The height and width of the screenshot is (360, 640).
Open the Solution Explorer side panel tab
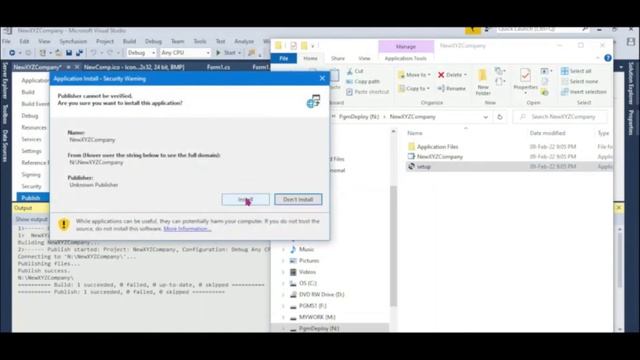pyautogui.click(x=631, y=83)
